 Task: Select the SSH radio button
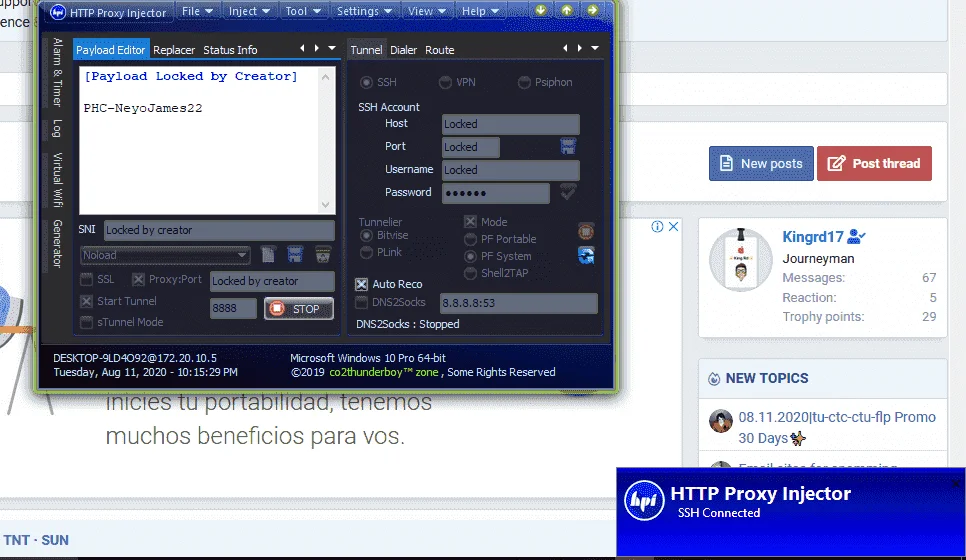click(367, 82)
